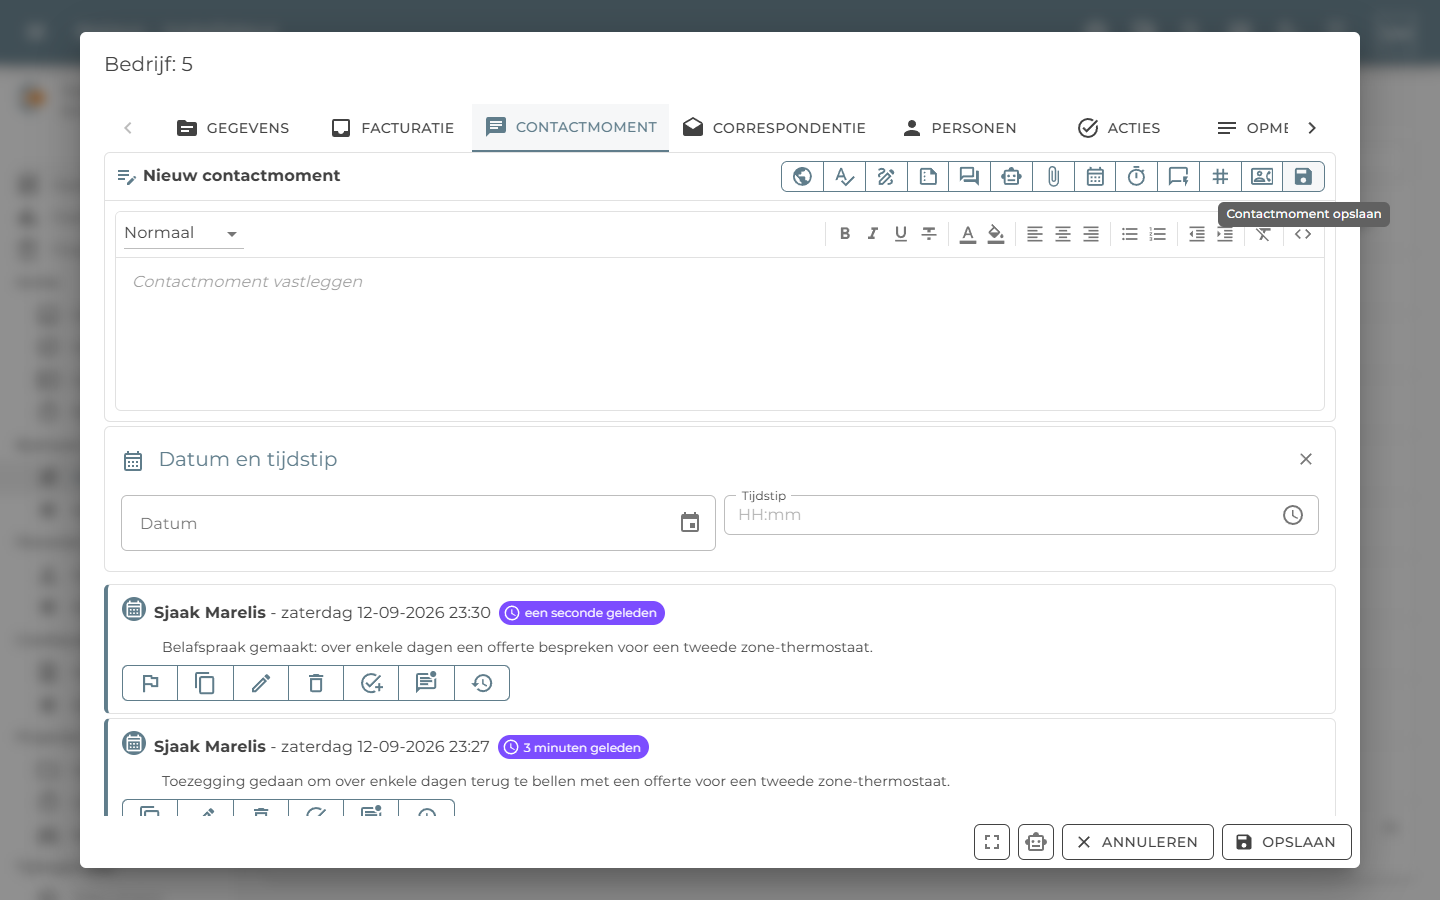Click the comment-note icon on the 23:30 contactmoment
The image size is (1440, 900).
click(x=427, y=683)
